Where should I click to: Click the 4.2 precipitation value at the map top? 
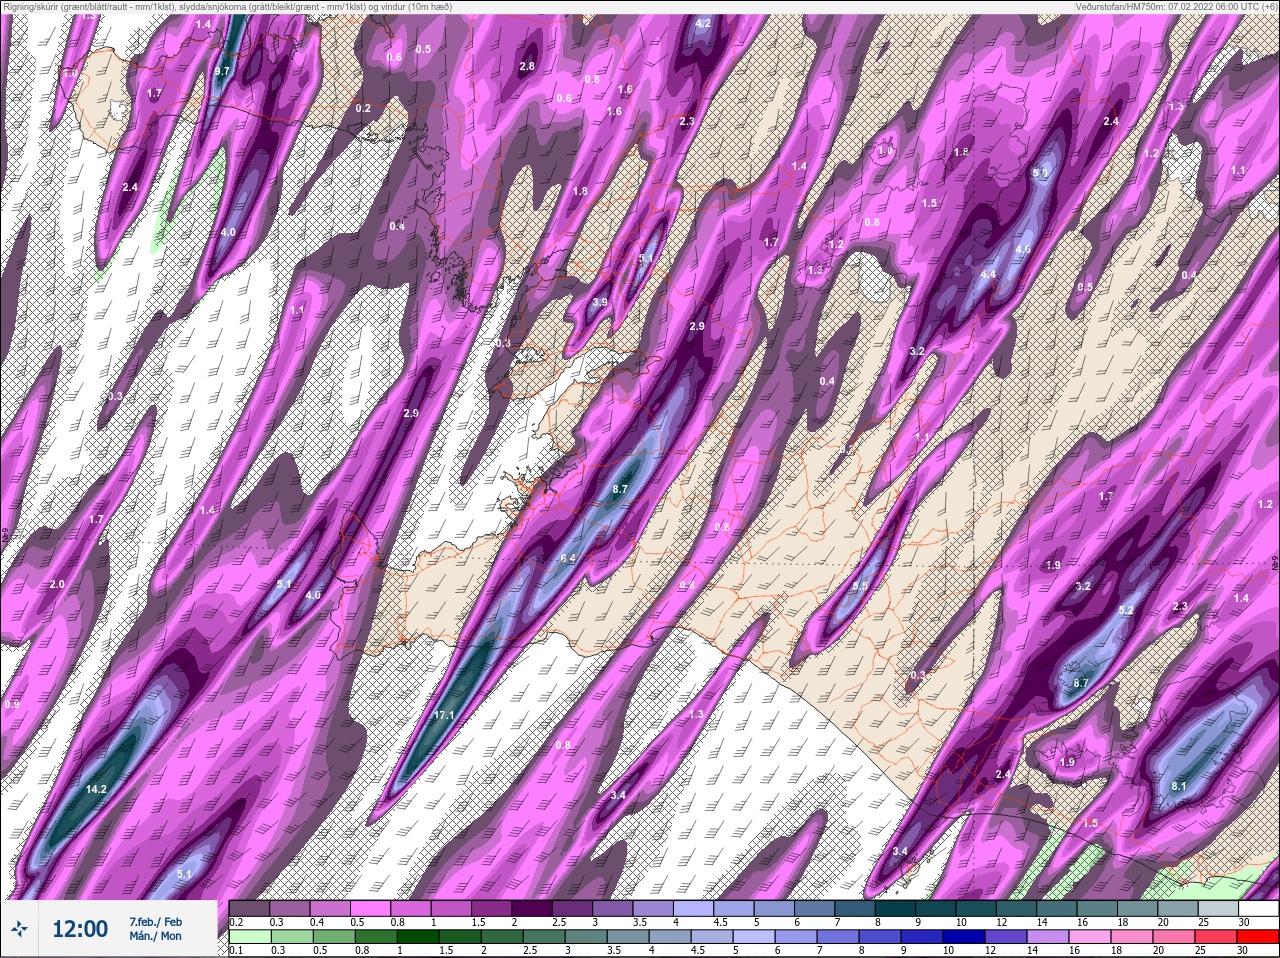pos(703,23)
